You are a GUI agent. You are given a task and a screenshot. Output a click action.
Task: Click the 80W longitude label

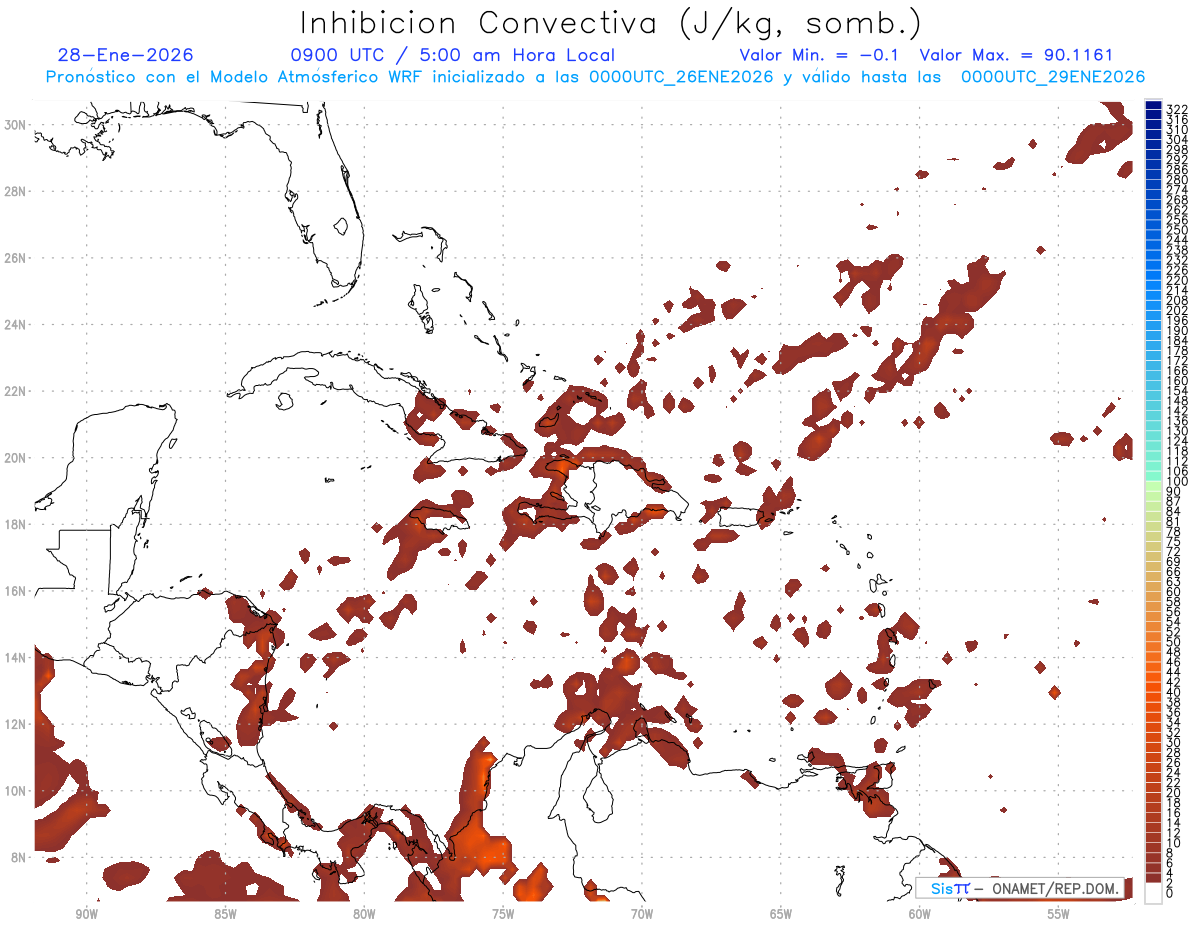364,914
